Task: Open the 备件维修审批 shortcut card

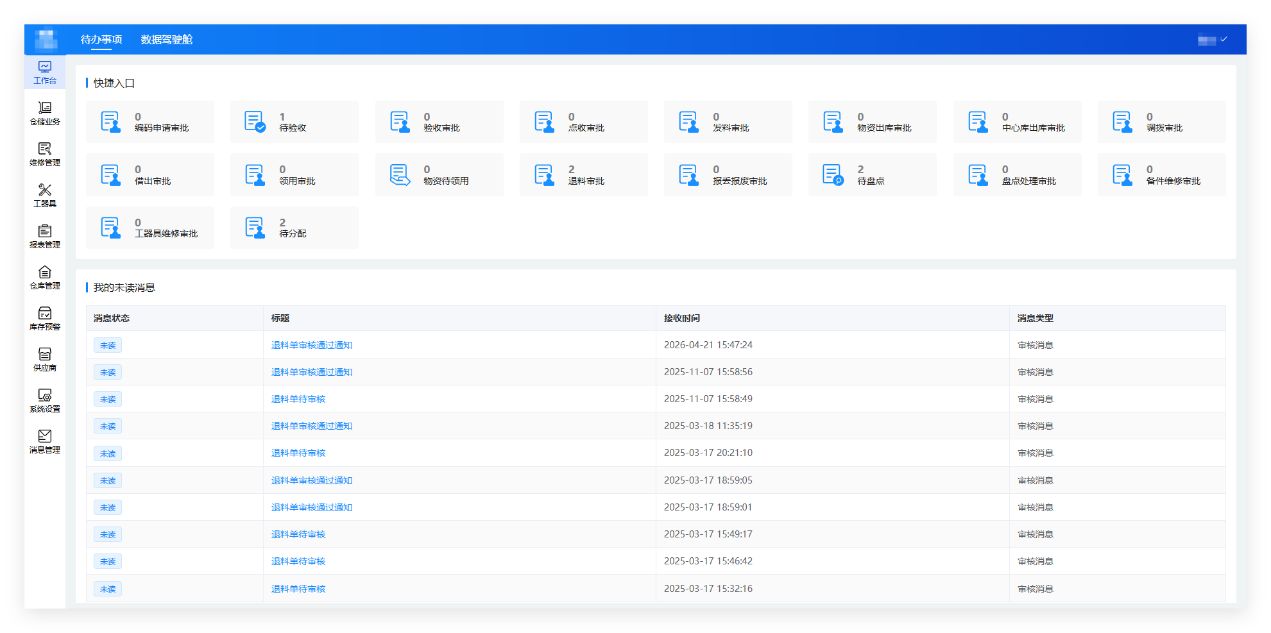Action: 1161,175
